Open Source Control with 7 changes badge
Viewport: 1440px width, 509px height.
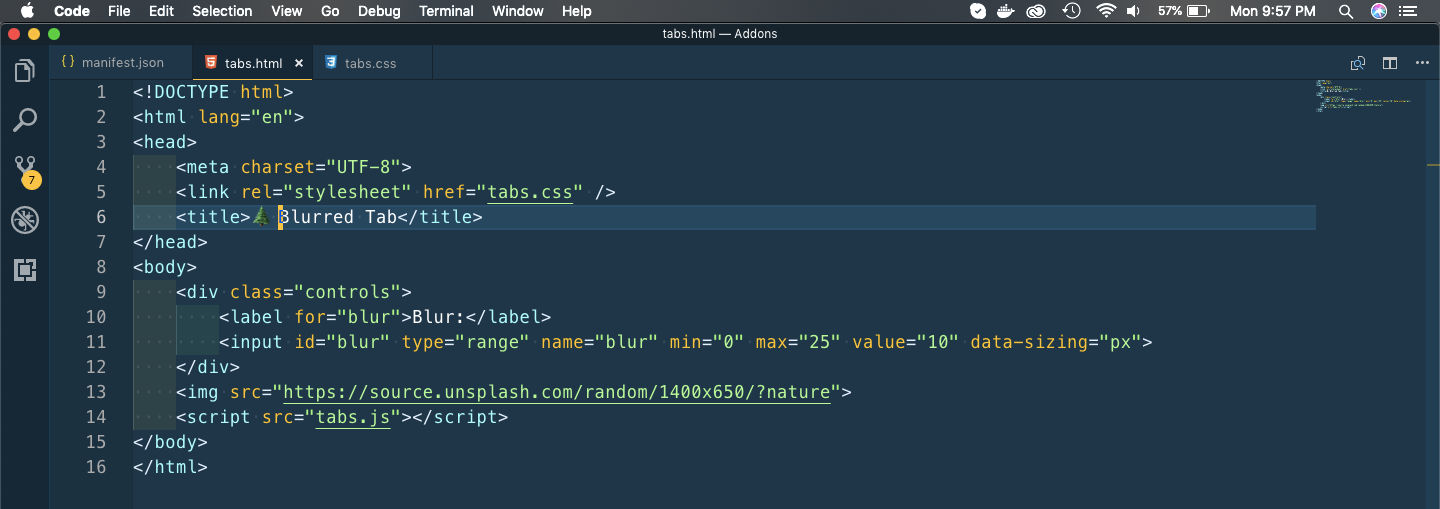click(x=25, y=170)
